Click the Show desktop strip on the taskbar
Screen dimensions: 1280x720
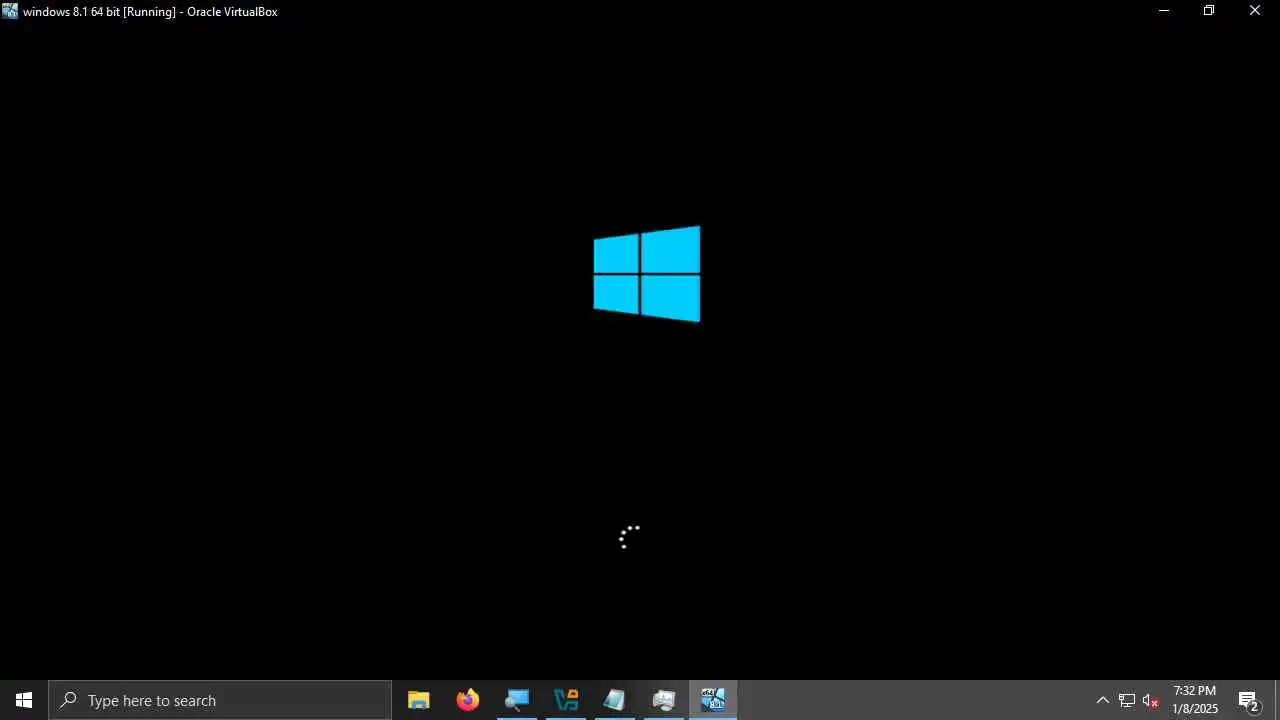point(1277,700)
